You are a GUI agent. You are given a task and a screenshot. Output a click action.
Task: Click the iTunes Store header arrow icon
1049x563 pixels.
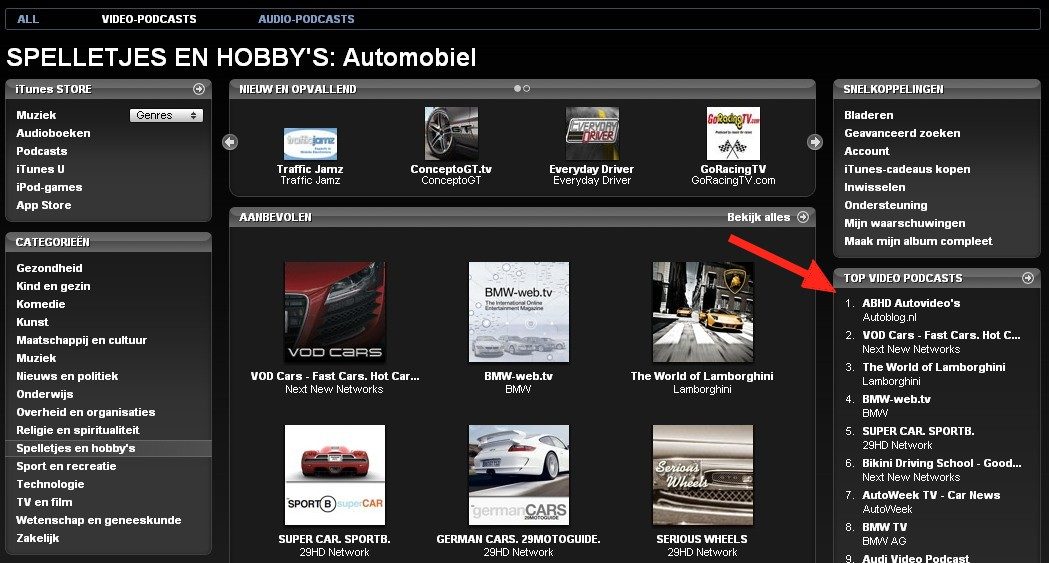[x=199, y=89]
